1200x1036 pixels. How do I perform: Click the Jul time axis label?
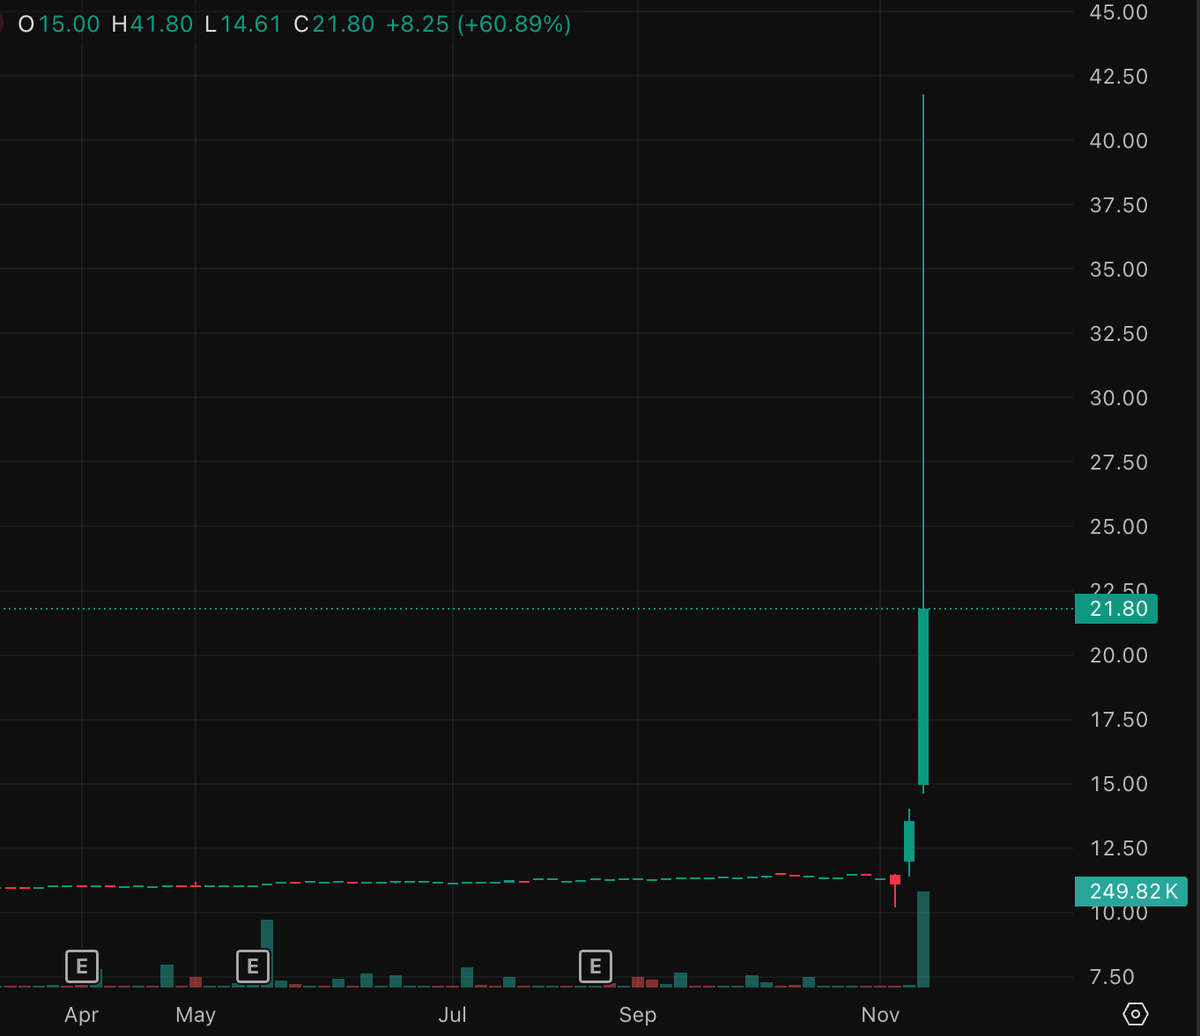(x=453, y=1015)
